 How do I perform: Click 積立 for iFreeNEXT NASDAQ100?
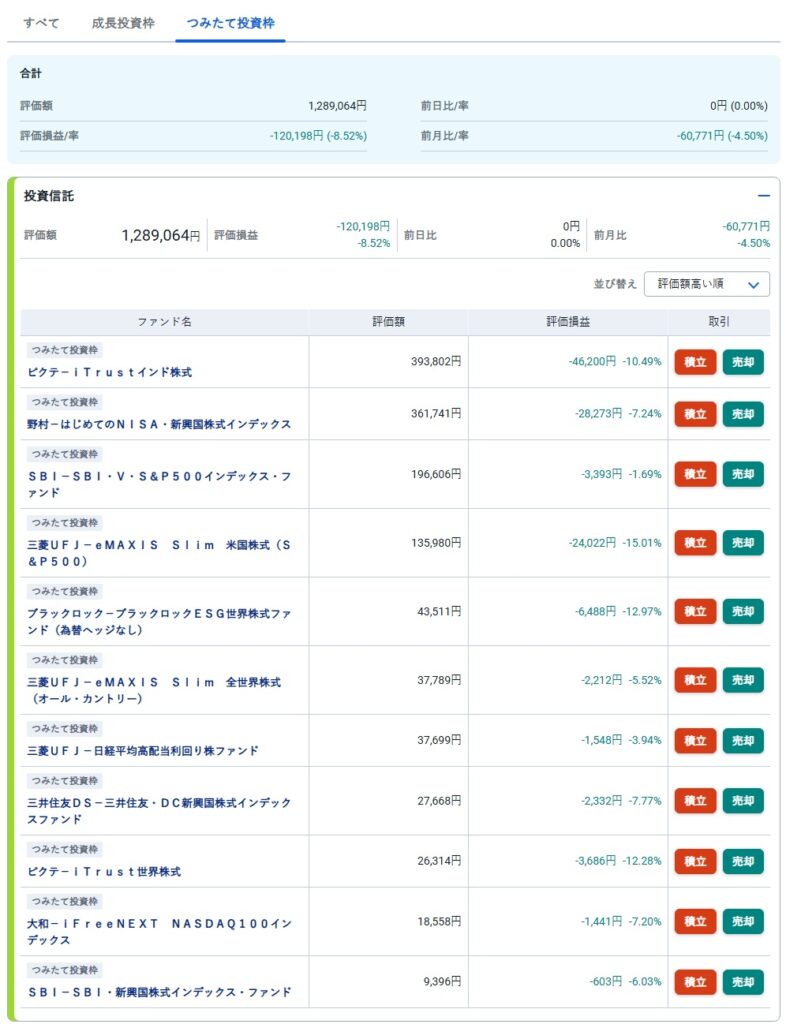click(x=695, y=921)
